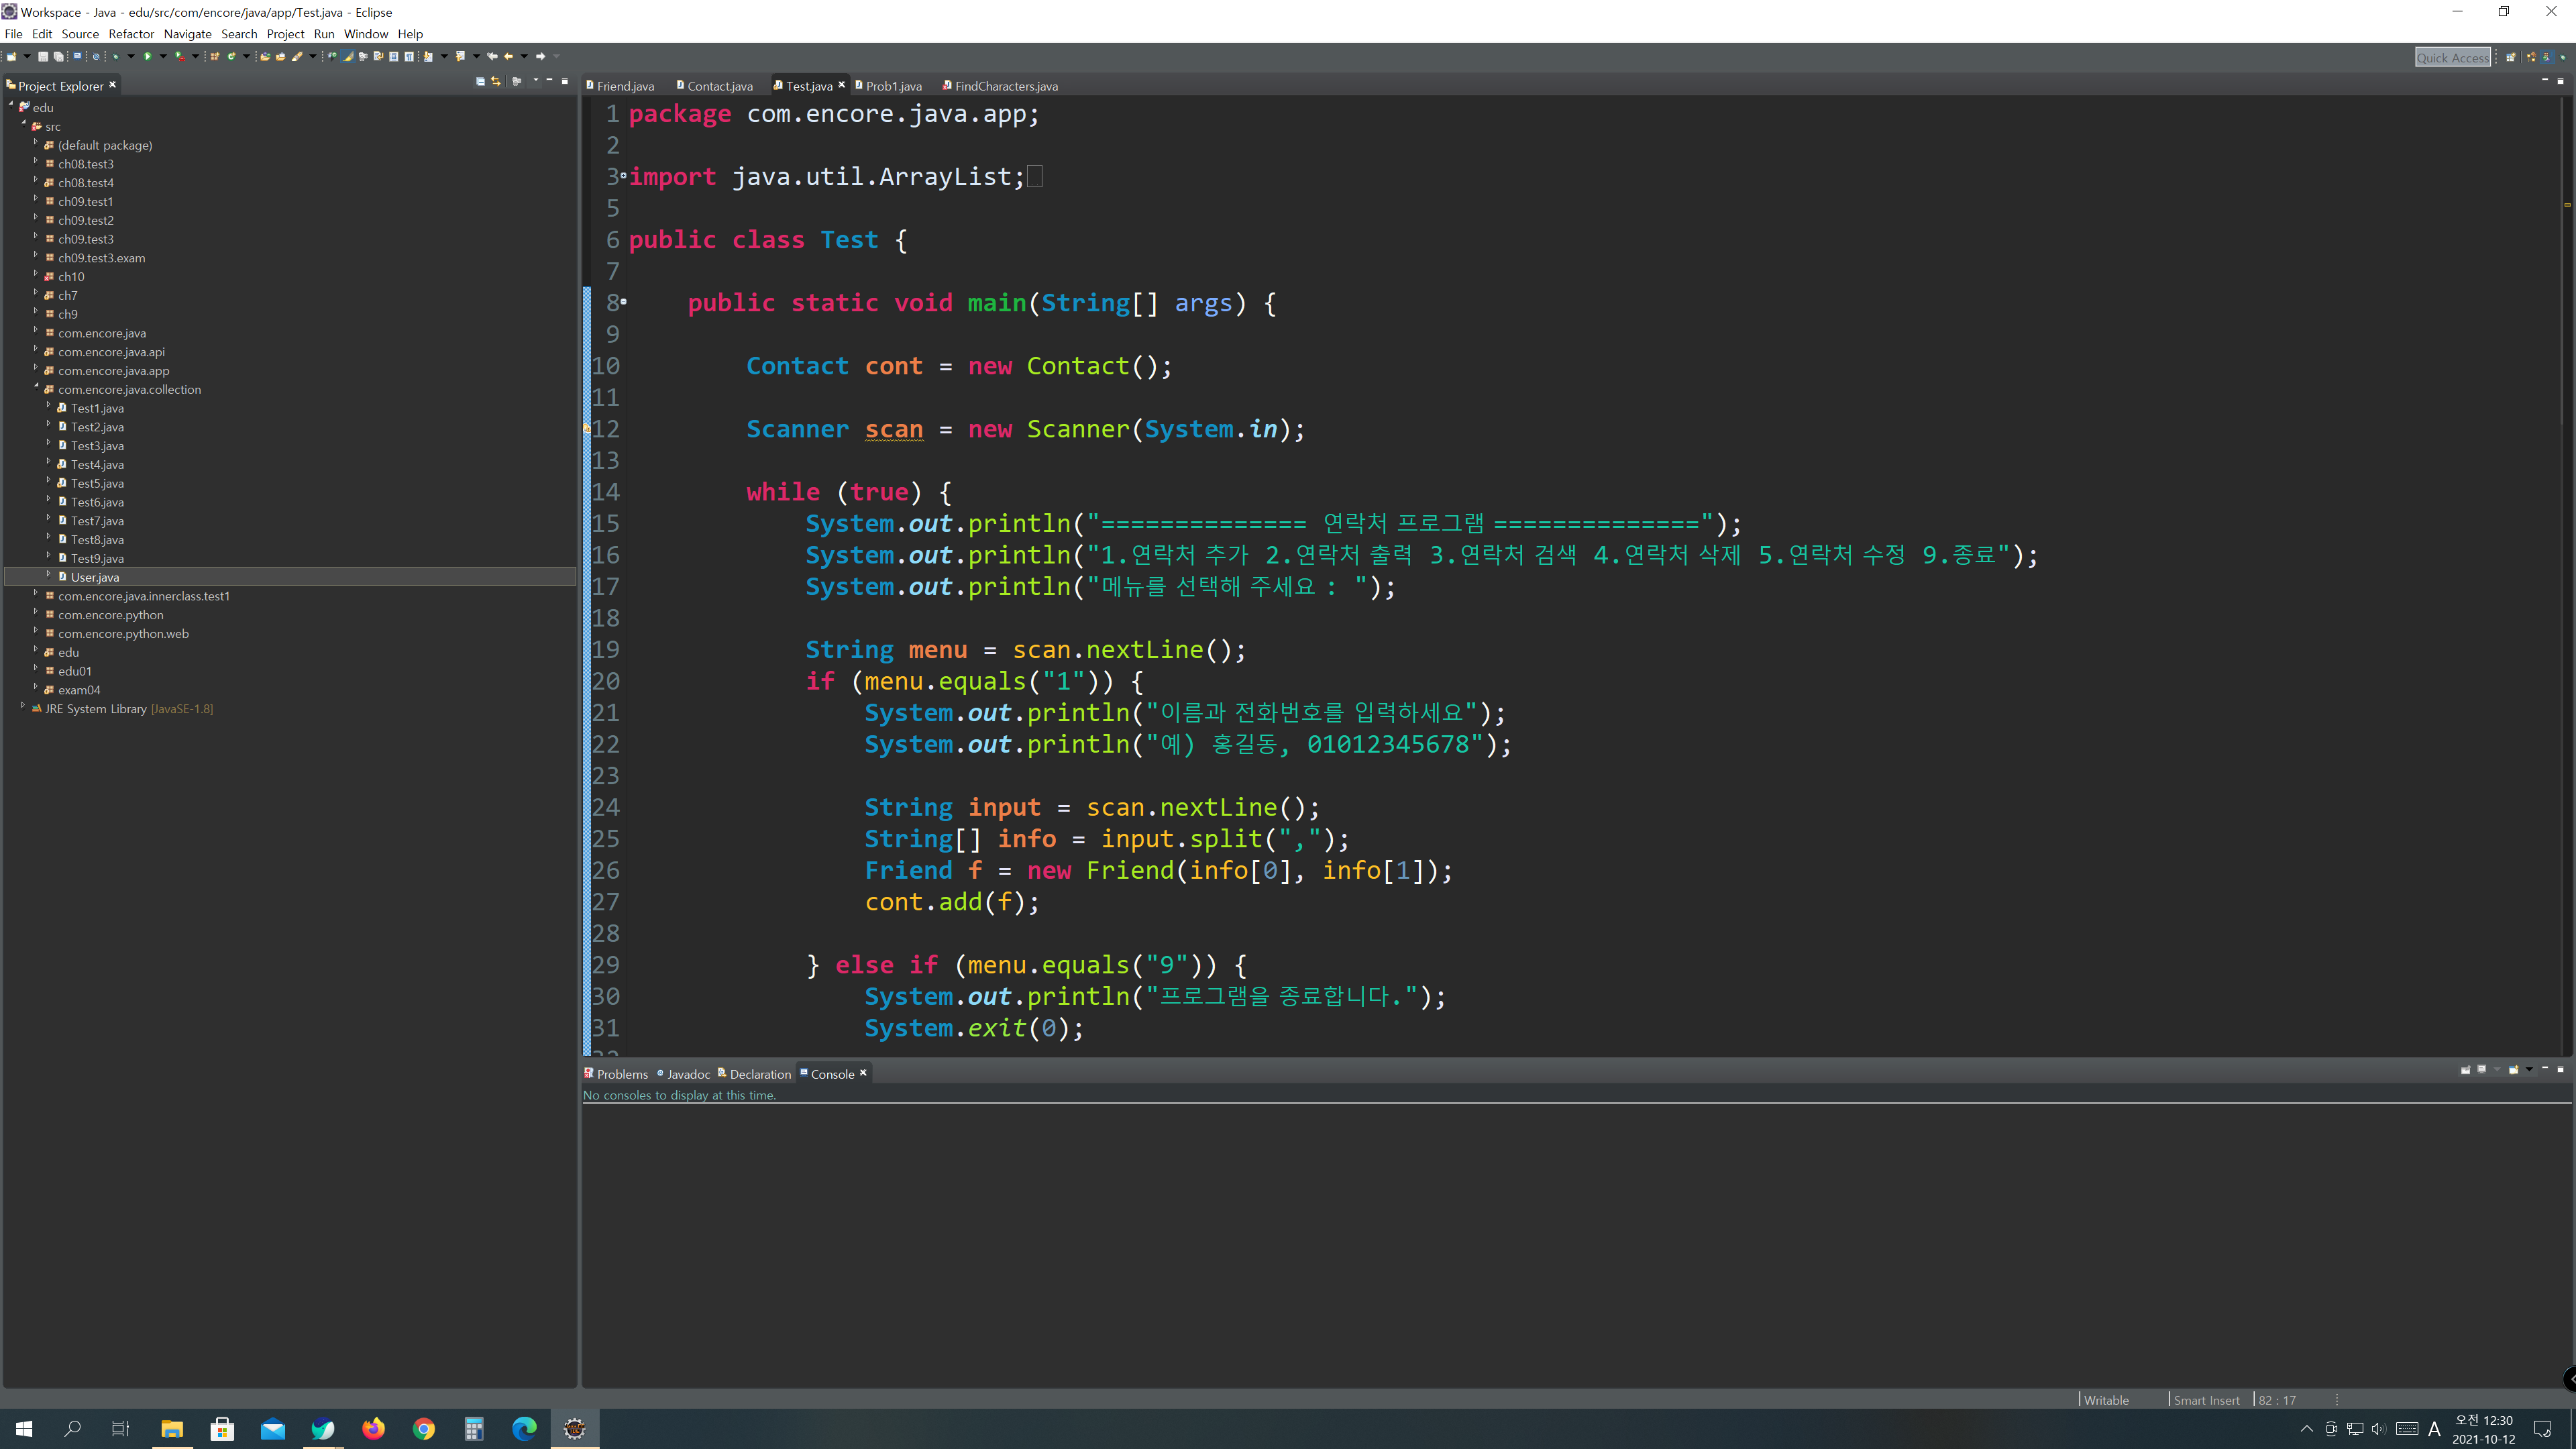Click the New Java Class icon
2576x1449 pixels.
click(x=231, y=56)
